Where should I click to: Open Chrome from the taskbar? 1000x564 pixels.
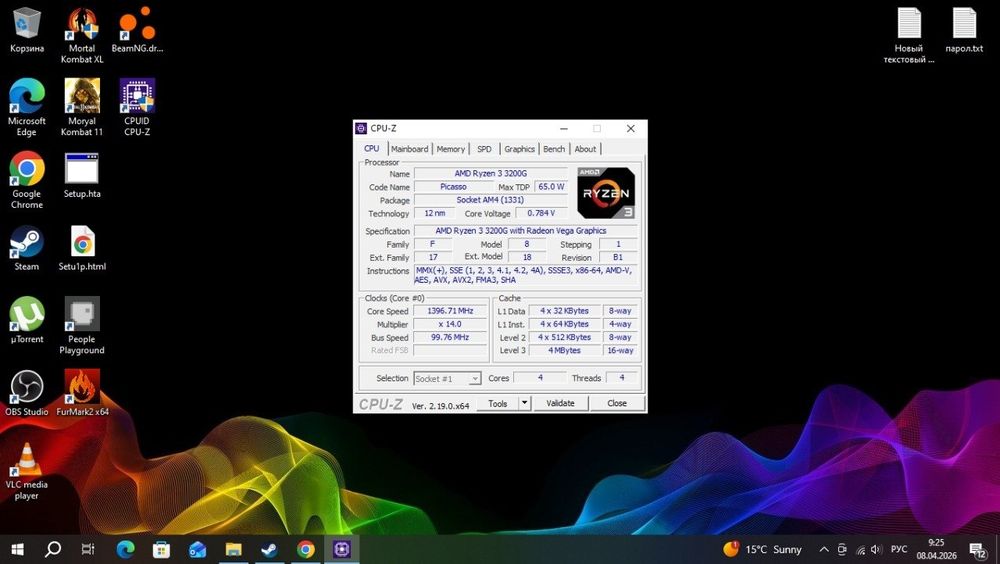pos(305,549)
